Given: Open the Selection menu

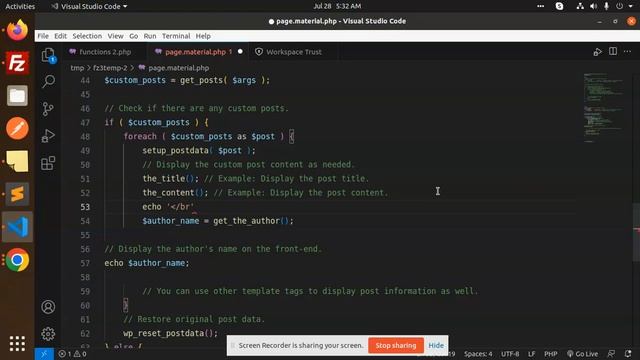Looking at the screenshot, I should click(87, 36).
